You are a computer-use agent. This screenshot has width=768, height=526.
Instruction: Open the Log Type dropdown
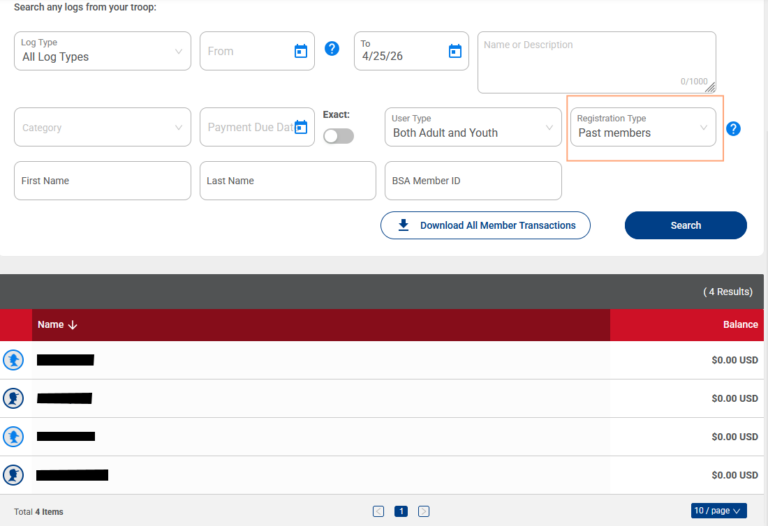point(102,51)
